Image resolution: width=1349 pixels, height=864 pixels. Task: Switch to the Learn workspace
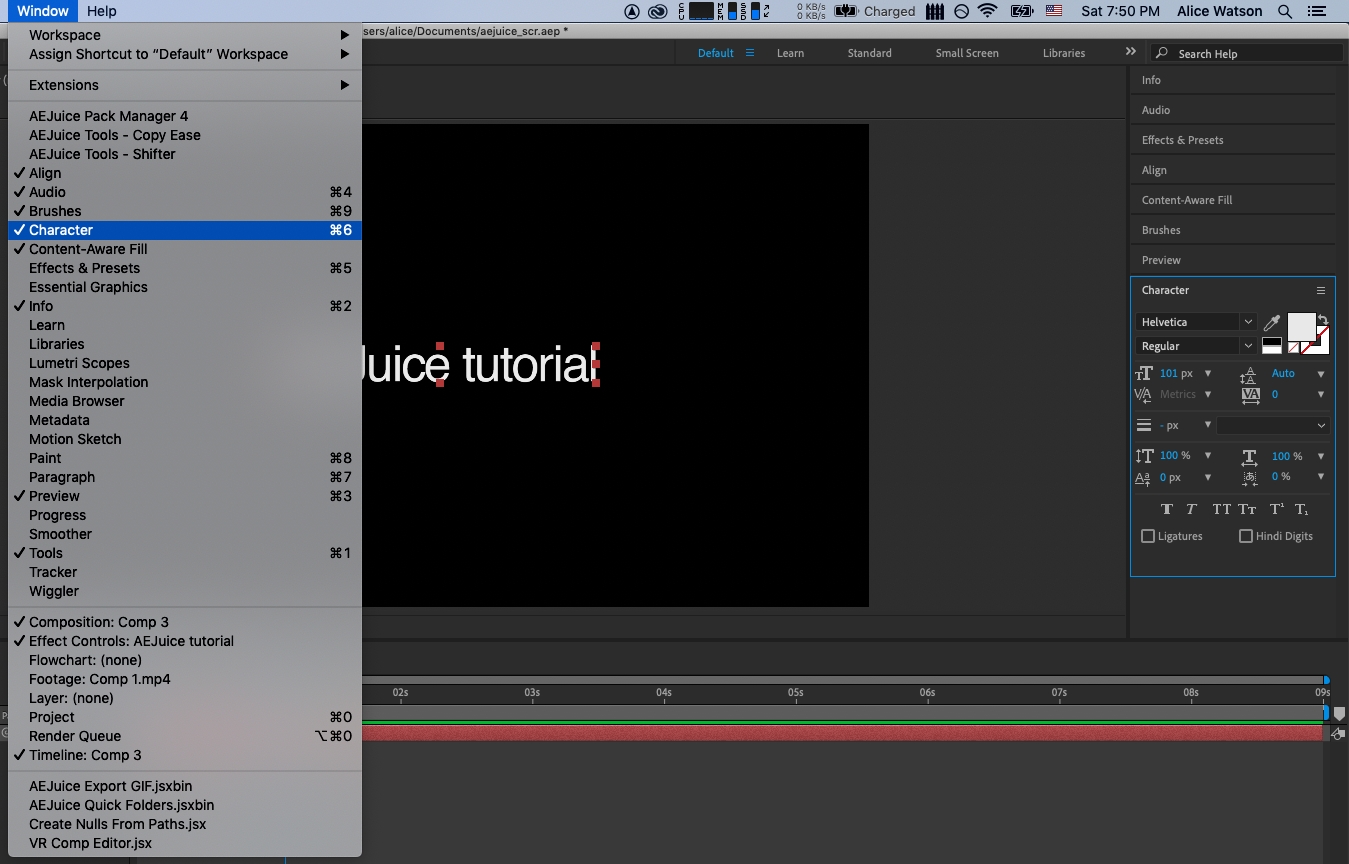point(790,53)
